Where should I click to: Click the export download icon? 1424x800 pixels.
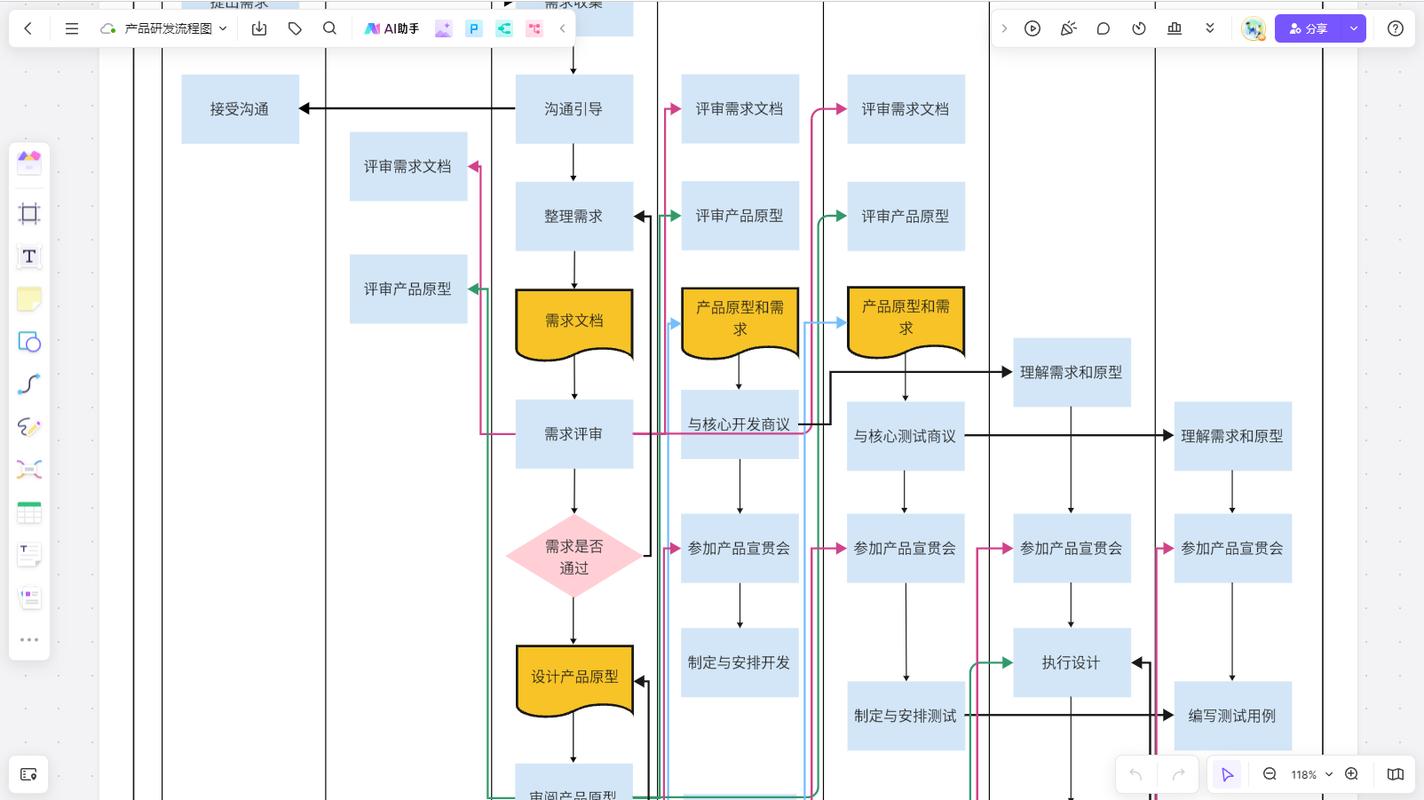coord(259,29)
